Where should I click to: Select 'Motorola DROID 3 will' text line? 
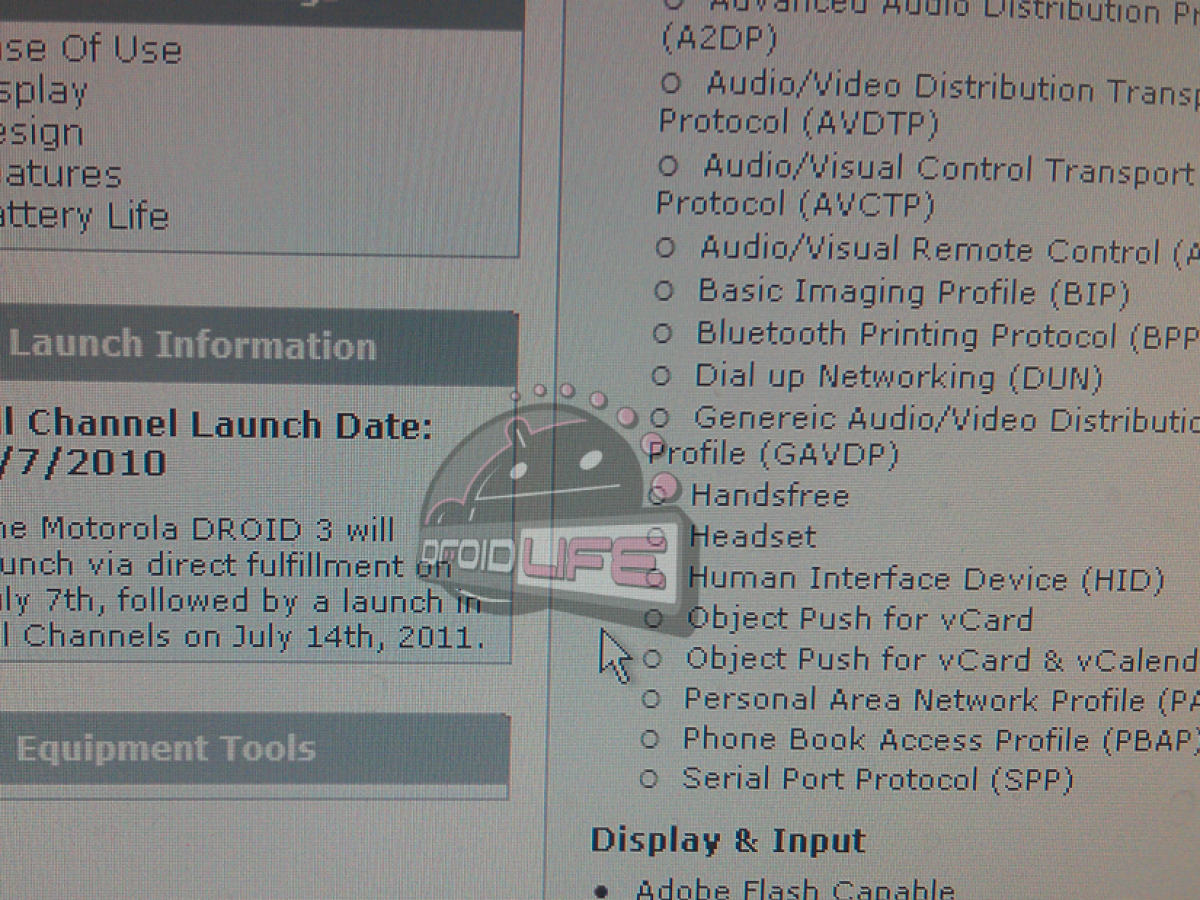(x=217, y=529)
